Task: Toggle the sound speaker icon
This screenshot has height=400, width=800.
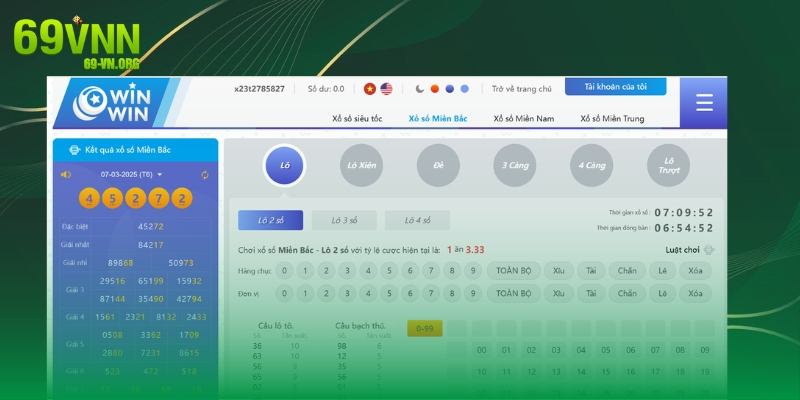Action: [x=66, y=174]
